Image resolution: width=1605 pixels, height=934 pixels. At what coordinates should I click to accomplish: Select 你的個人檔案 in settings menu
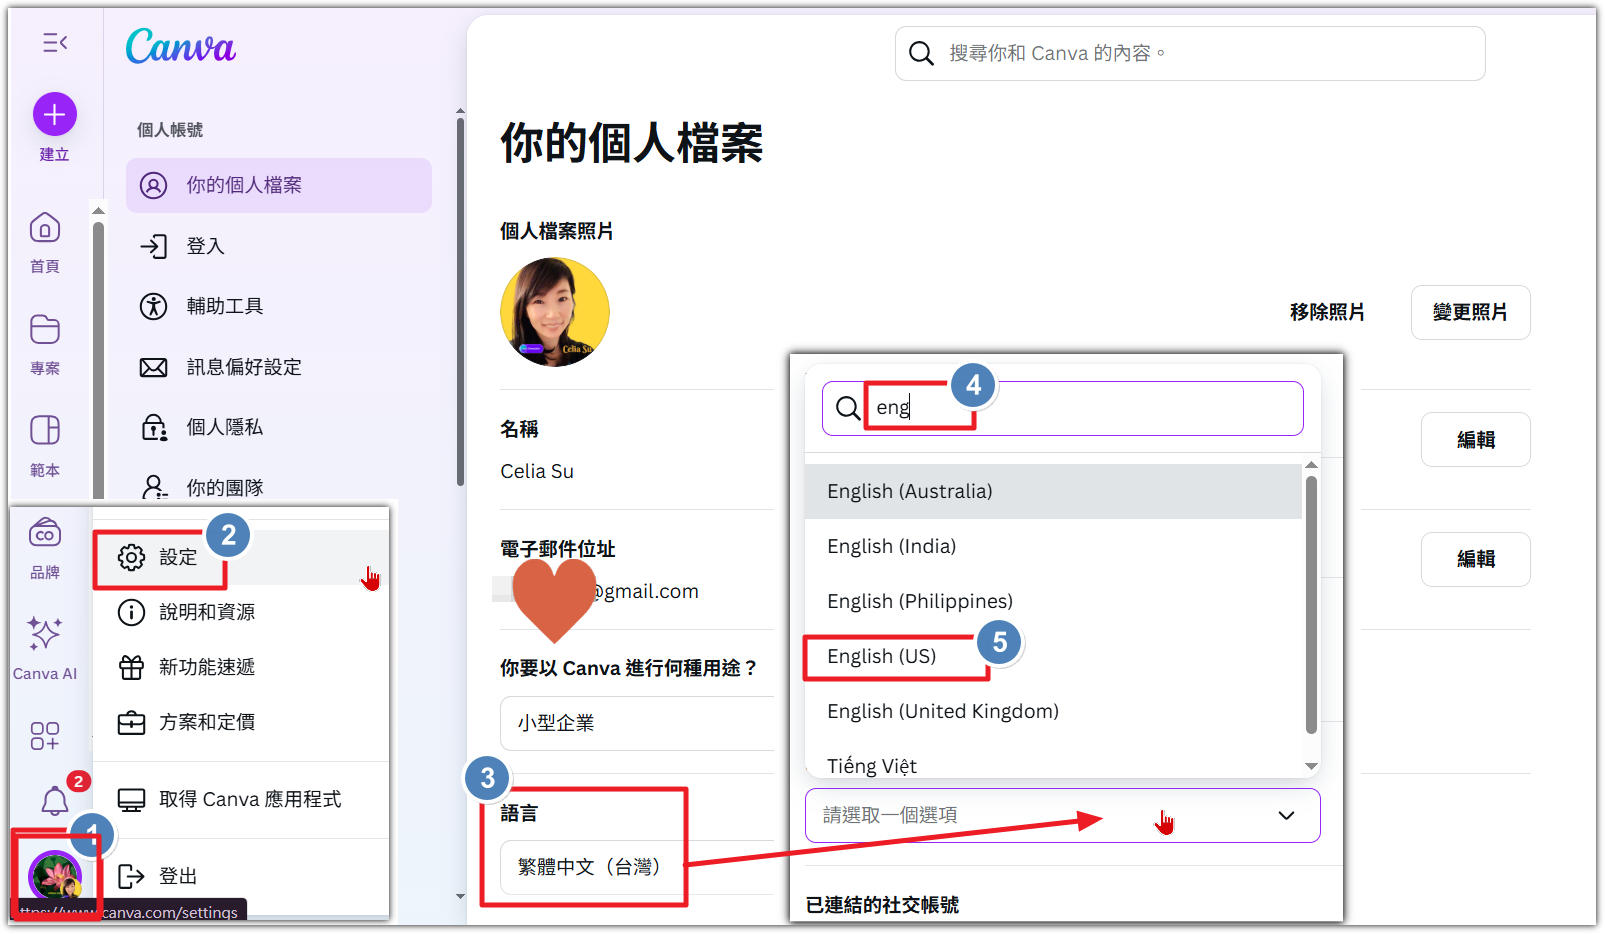pos(279,185)
